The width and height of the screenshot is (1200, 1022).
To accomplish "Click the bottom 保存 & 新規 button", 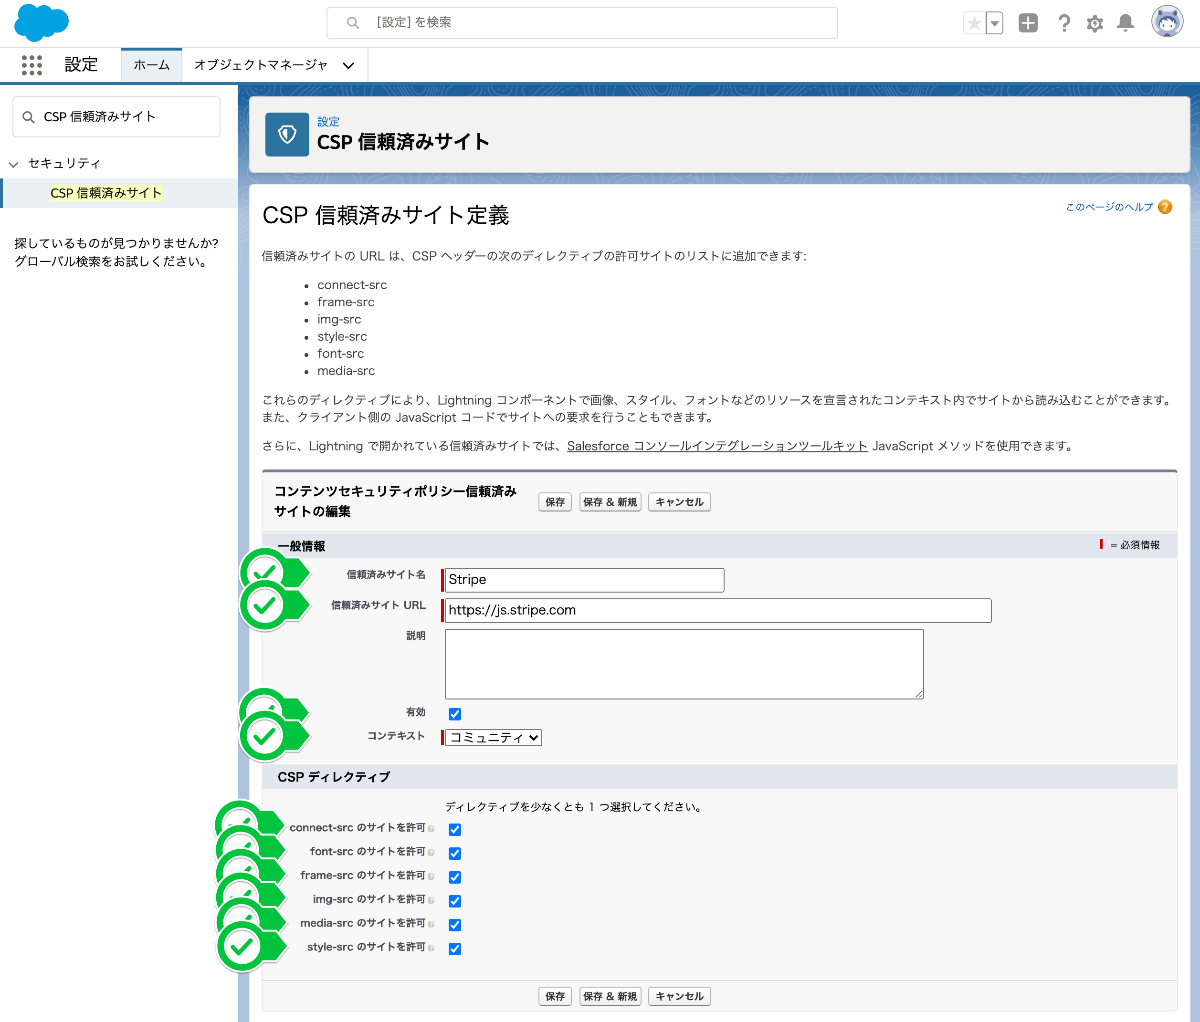I will point(610,996).
